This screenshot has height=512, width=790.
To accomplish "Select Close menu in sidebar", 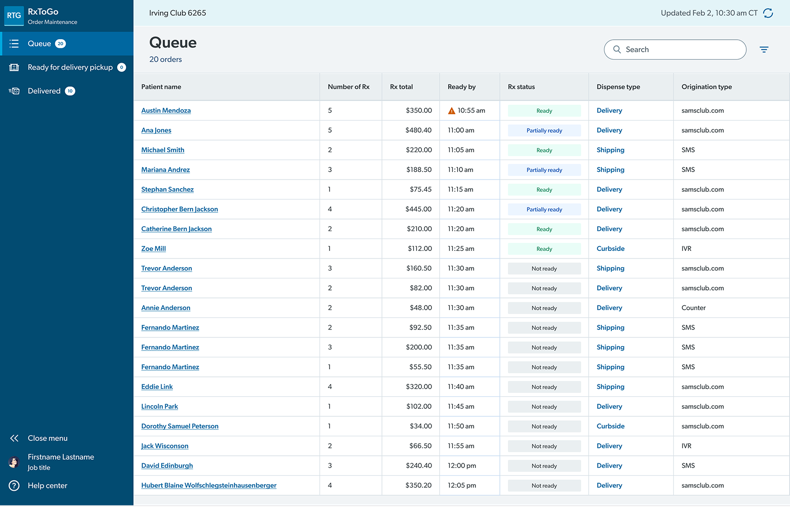I will tap(47, 438).
